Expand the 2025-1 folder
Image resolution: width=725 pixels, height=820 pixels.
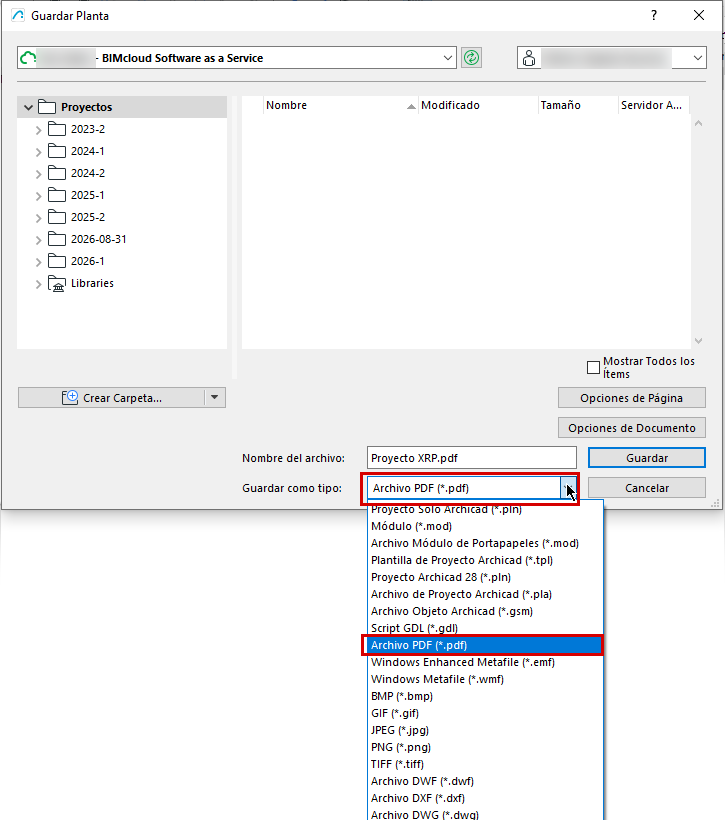click(x=38, y=196)
